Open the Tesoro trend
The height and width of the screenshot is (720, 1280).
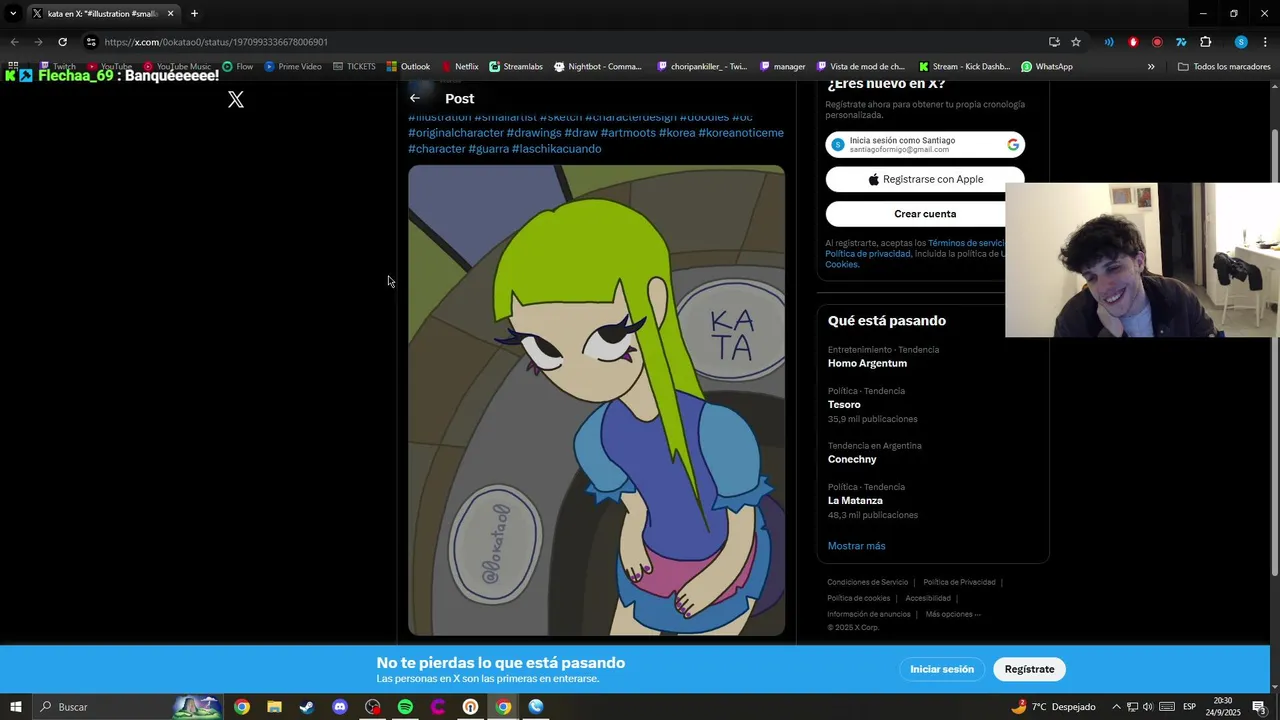(x=844, y=405)
